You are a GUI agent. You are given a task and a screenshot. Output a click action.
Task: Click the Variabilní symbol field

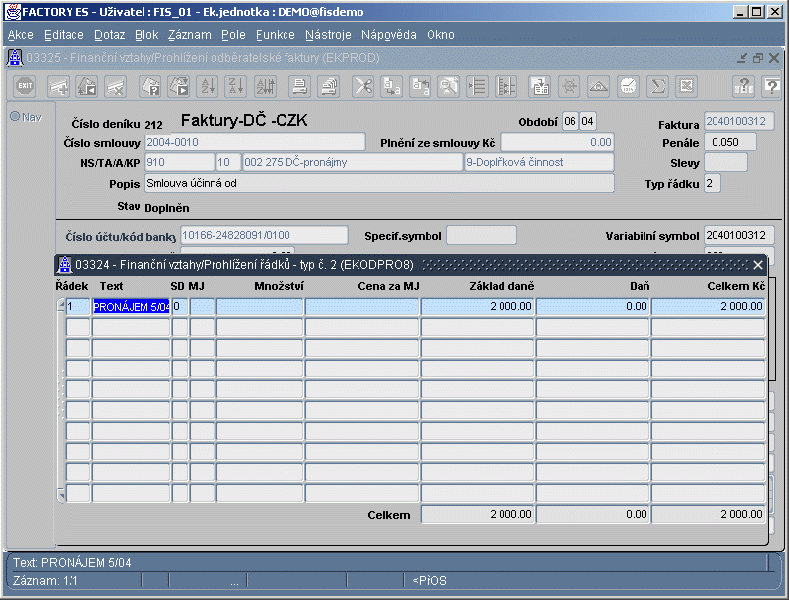pos(739,235)
